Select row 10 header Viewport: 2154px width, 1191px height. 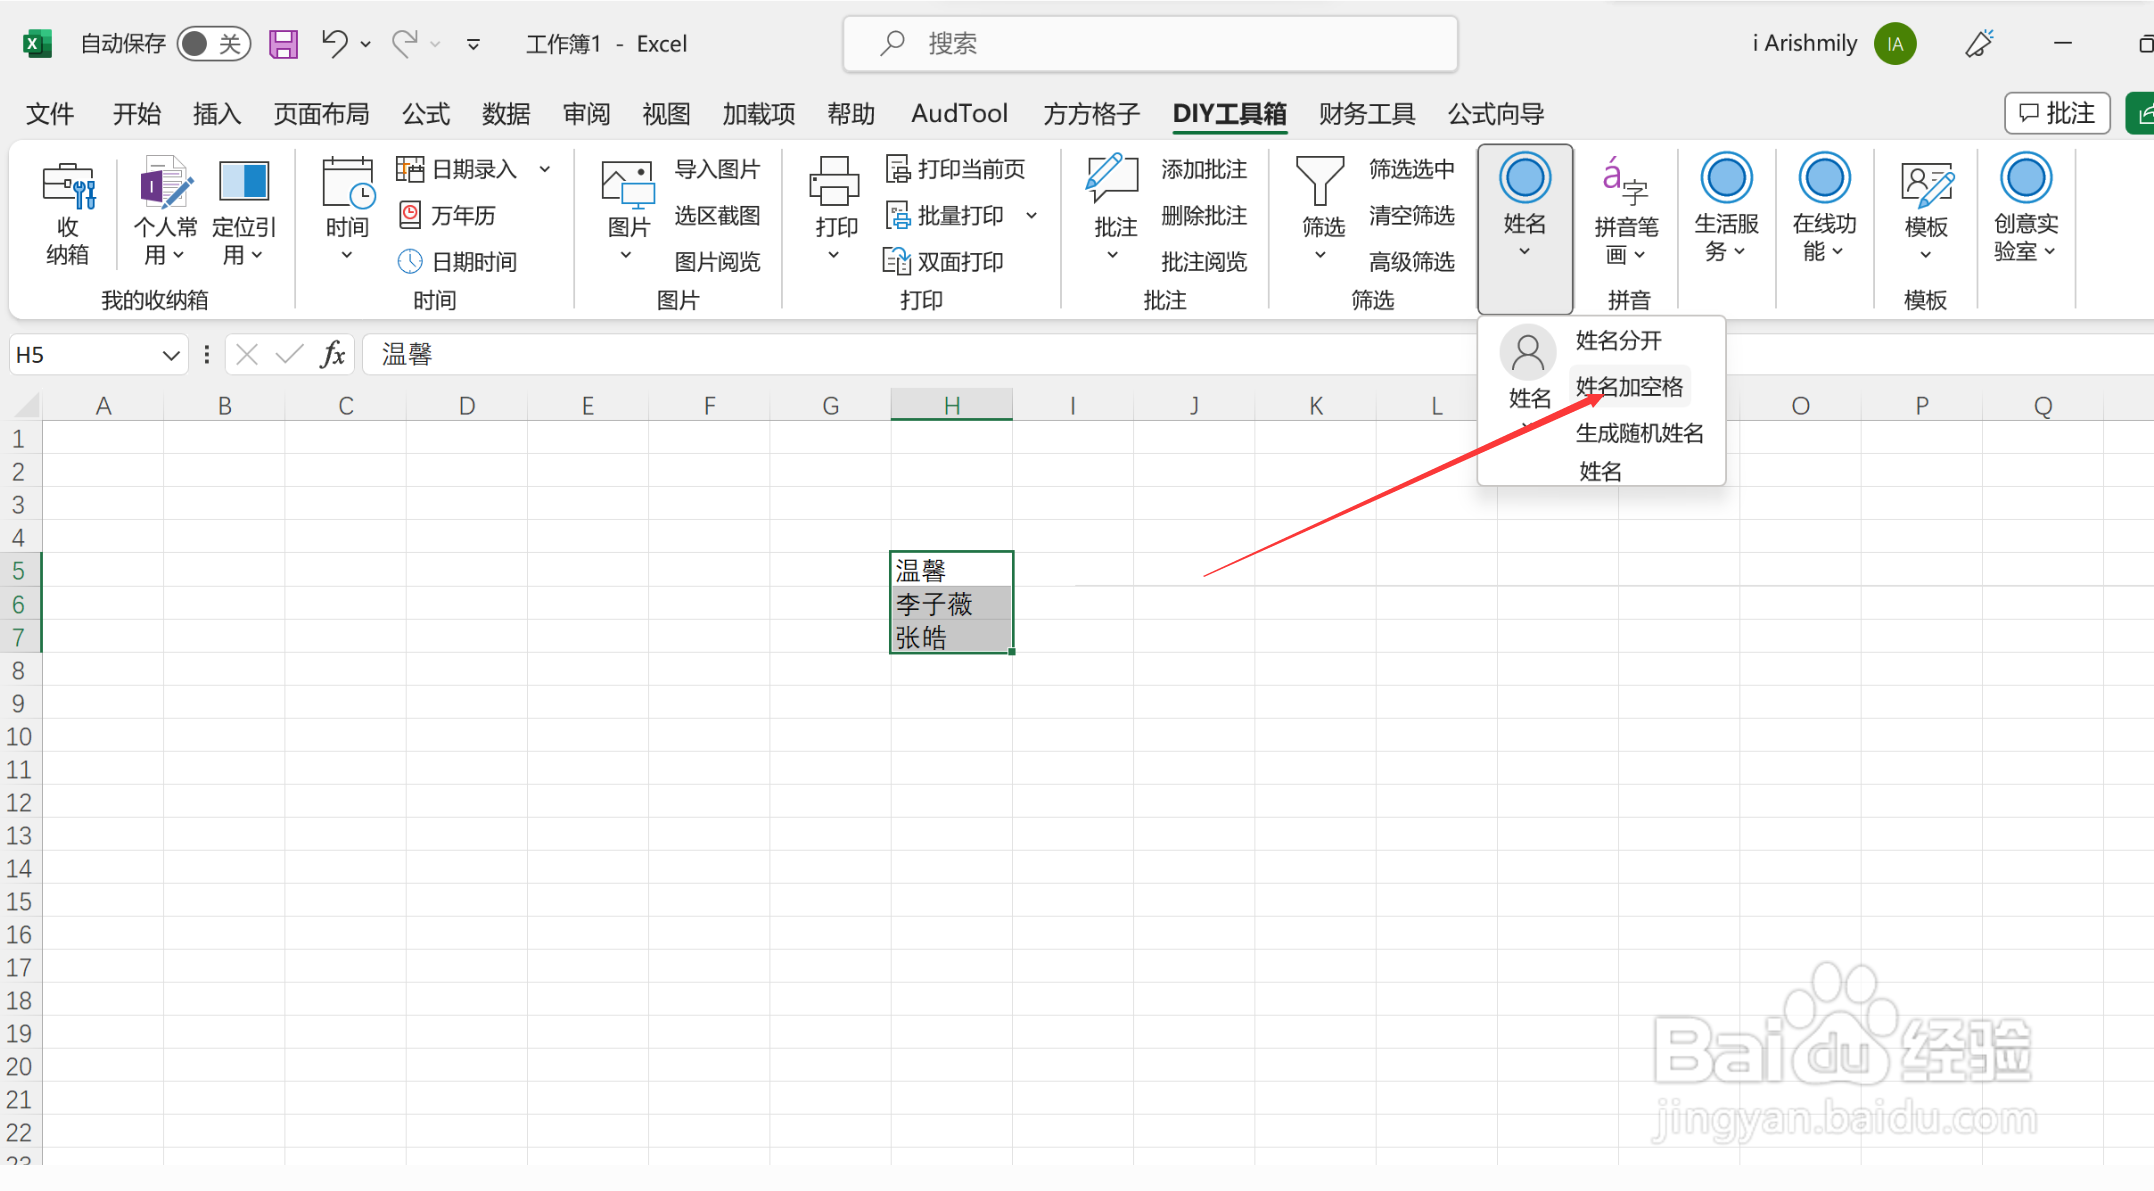click(x=19, y=736)
